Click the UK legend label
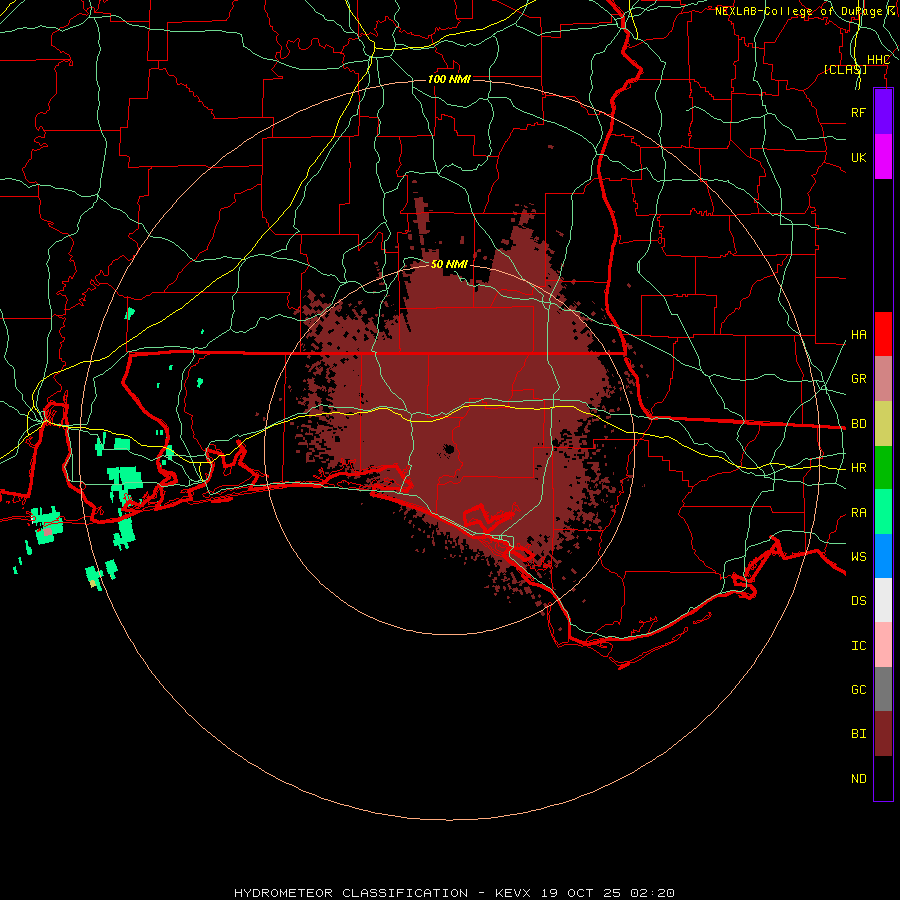Viewport: 900px width, 900px height. pos(858,157)
